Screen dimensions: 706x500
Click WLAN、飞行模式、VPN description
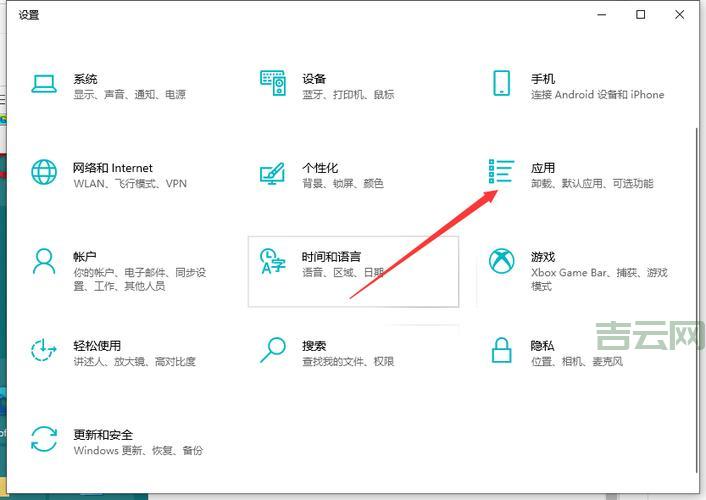click(x=130, y=184)
